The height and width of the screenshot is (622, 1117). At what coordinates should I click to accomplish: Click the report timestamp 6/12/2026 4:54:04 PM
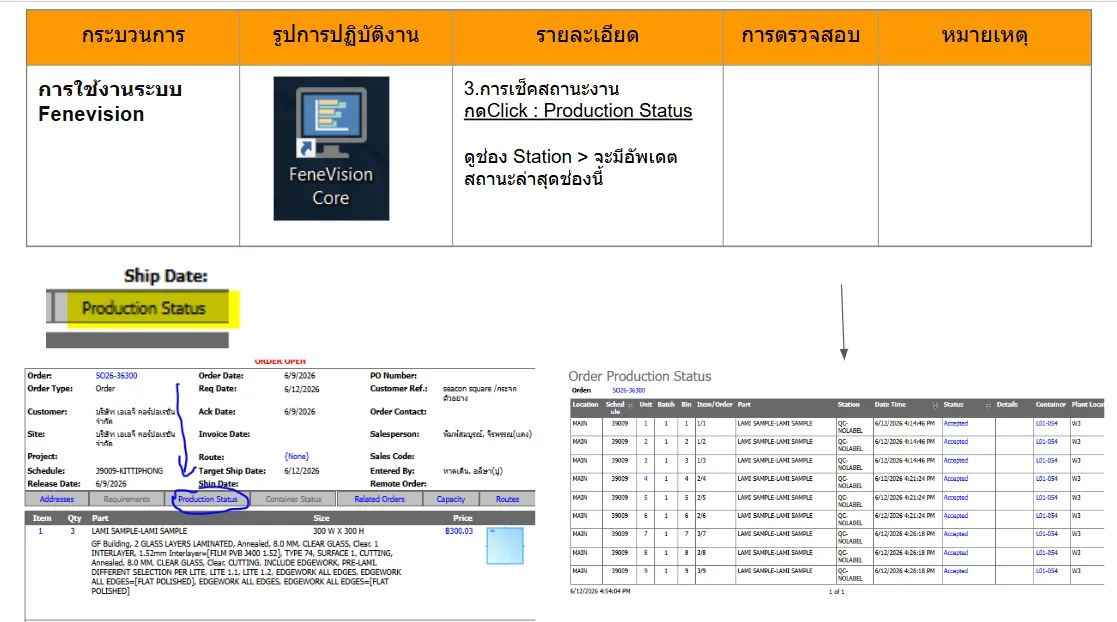tap(600, 591)
